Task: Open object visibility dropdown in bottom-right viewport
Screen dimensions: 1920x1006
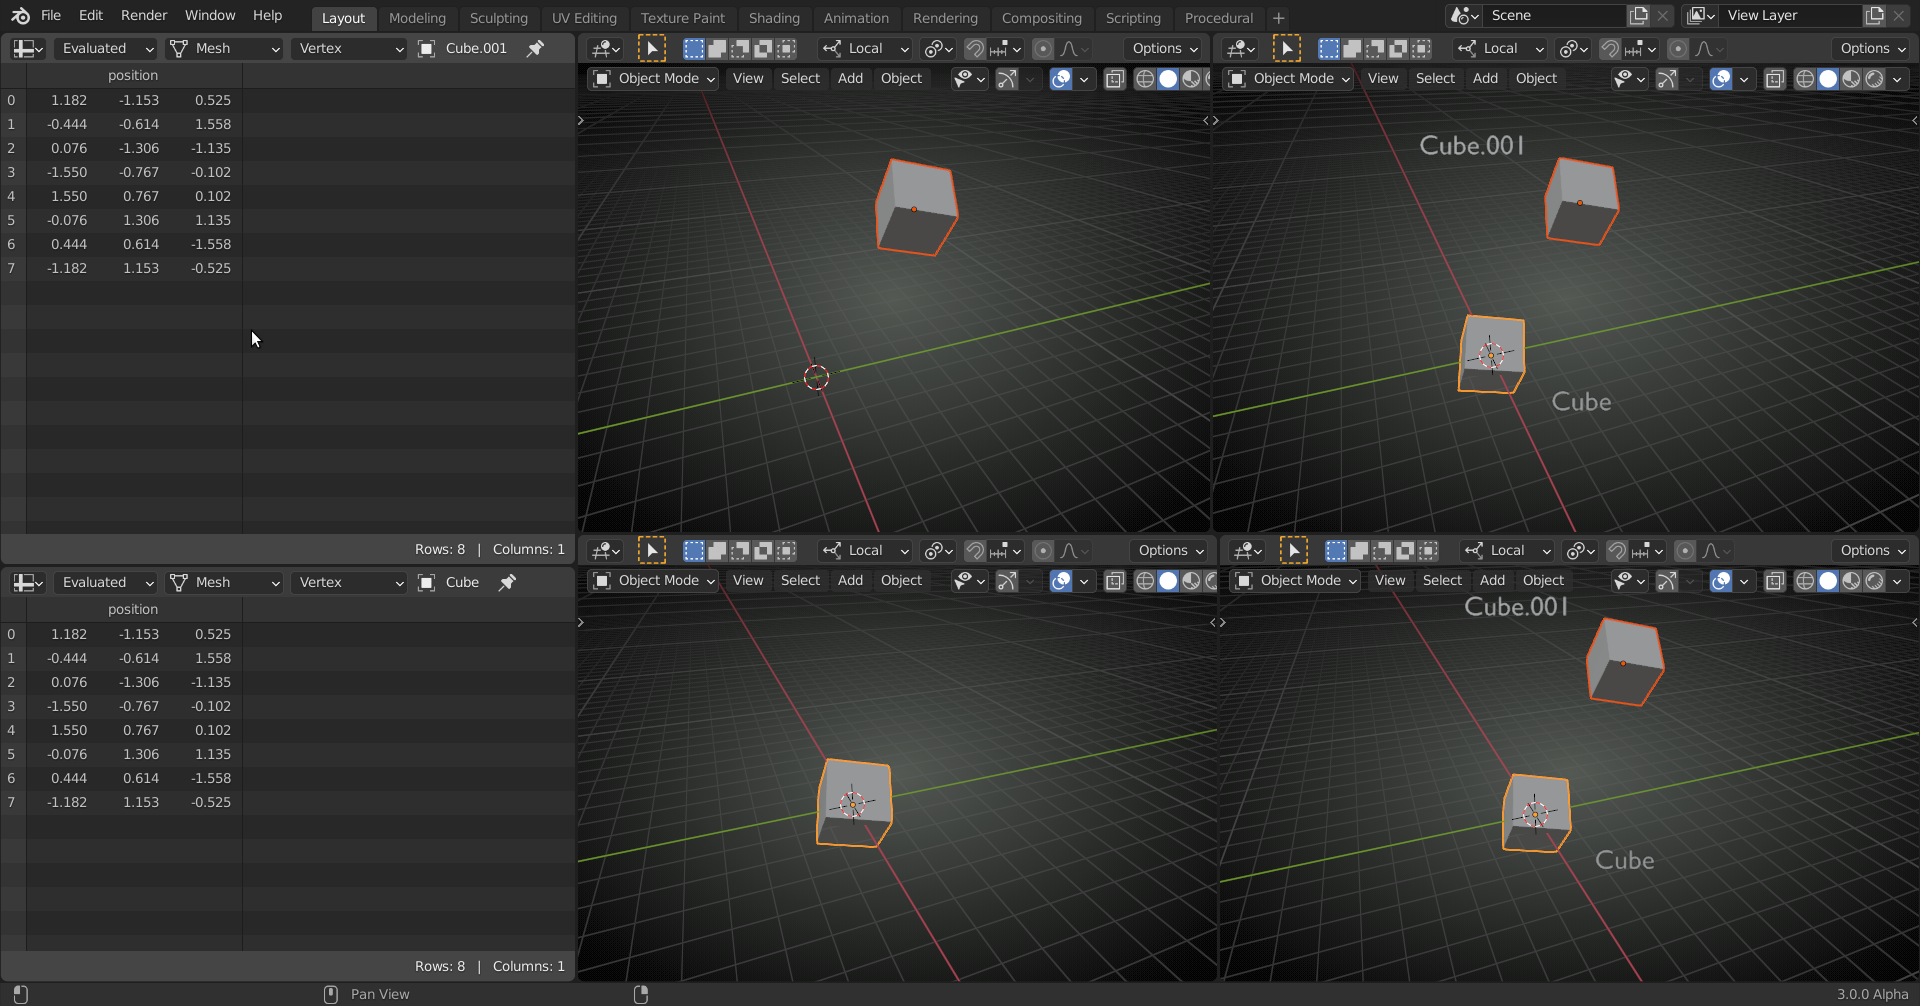Action: [x=1630, y=581]
